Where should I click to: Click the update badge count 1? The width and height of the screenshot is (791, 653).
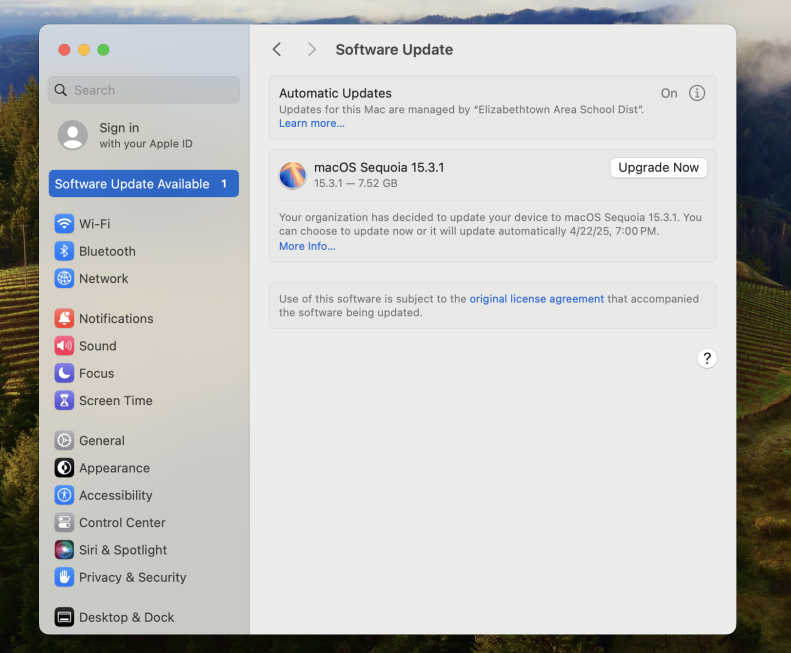point(224,184)
